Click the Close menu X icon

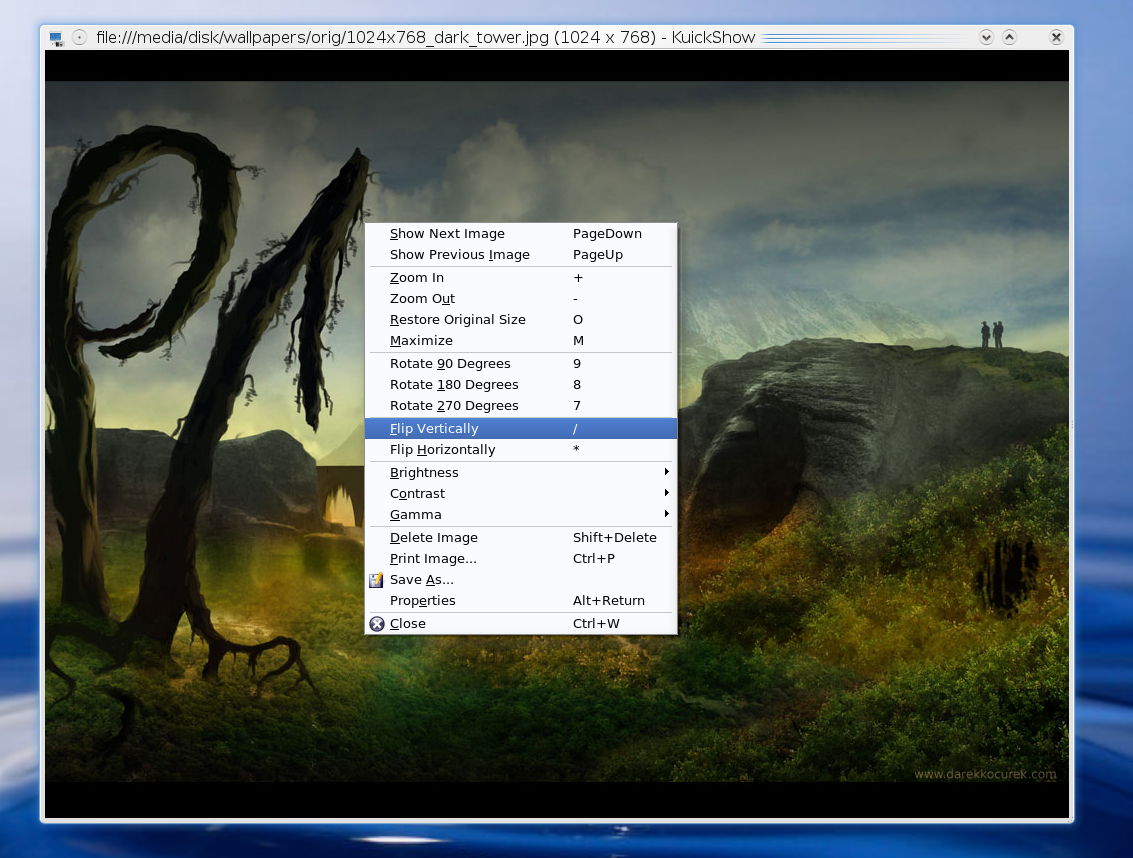(376, 624)
